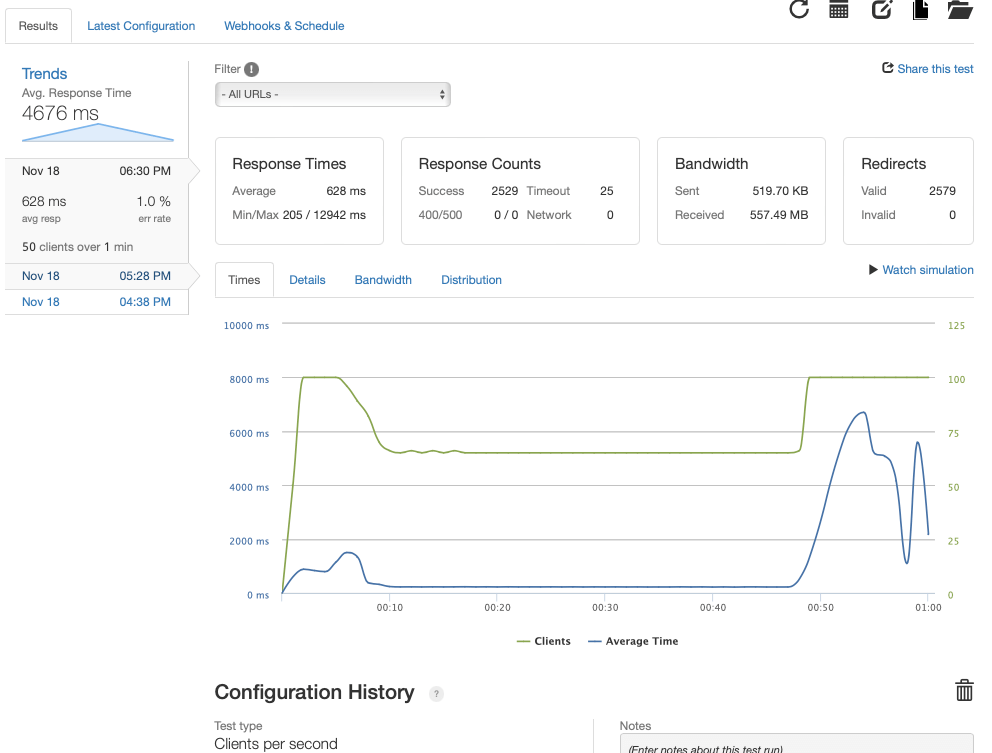Click the Notes text field
The width and height of the screenshot is (992, 753).
(x=796, y=745)
